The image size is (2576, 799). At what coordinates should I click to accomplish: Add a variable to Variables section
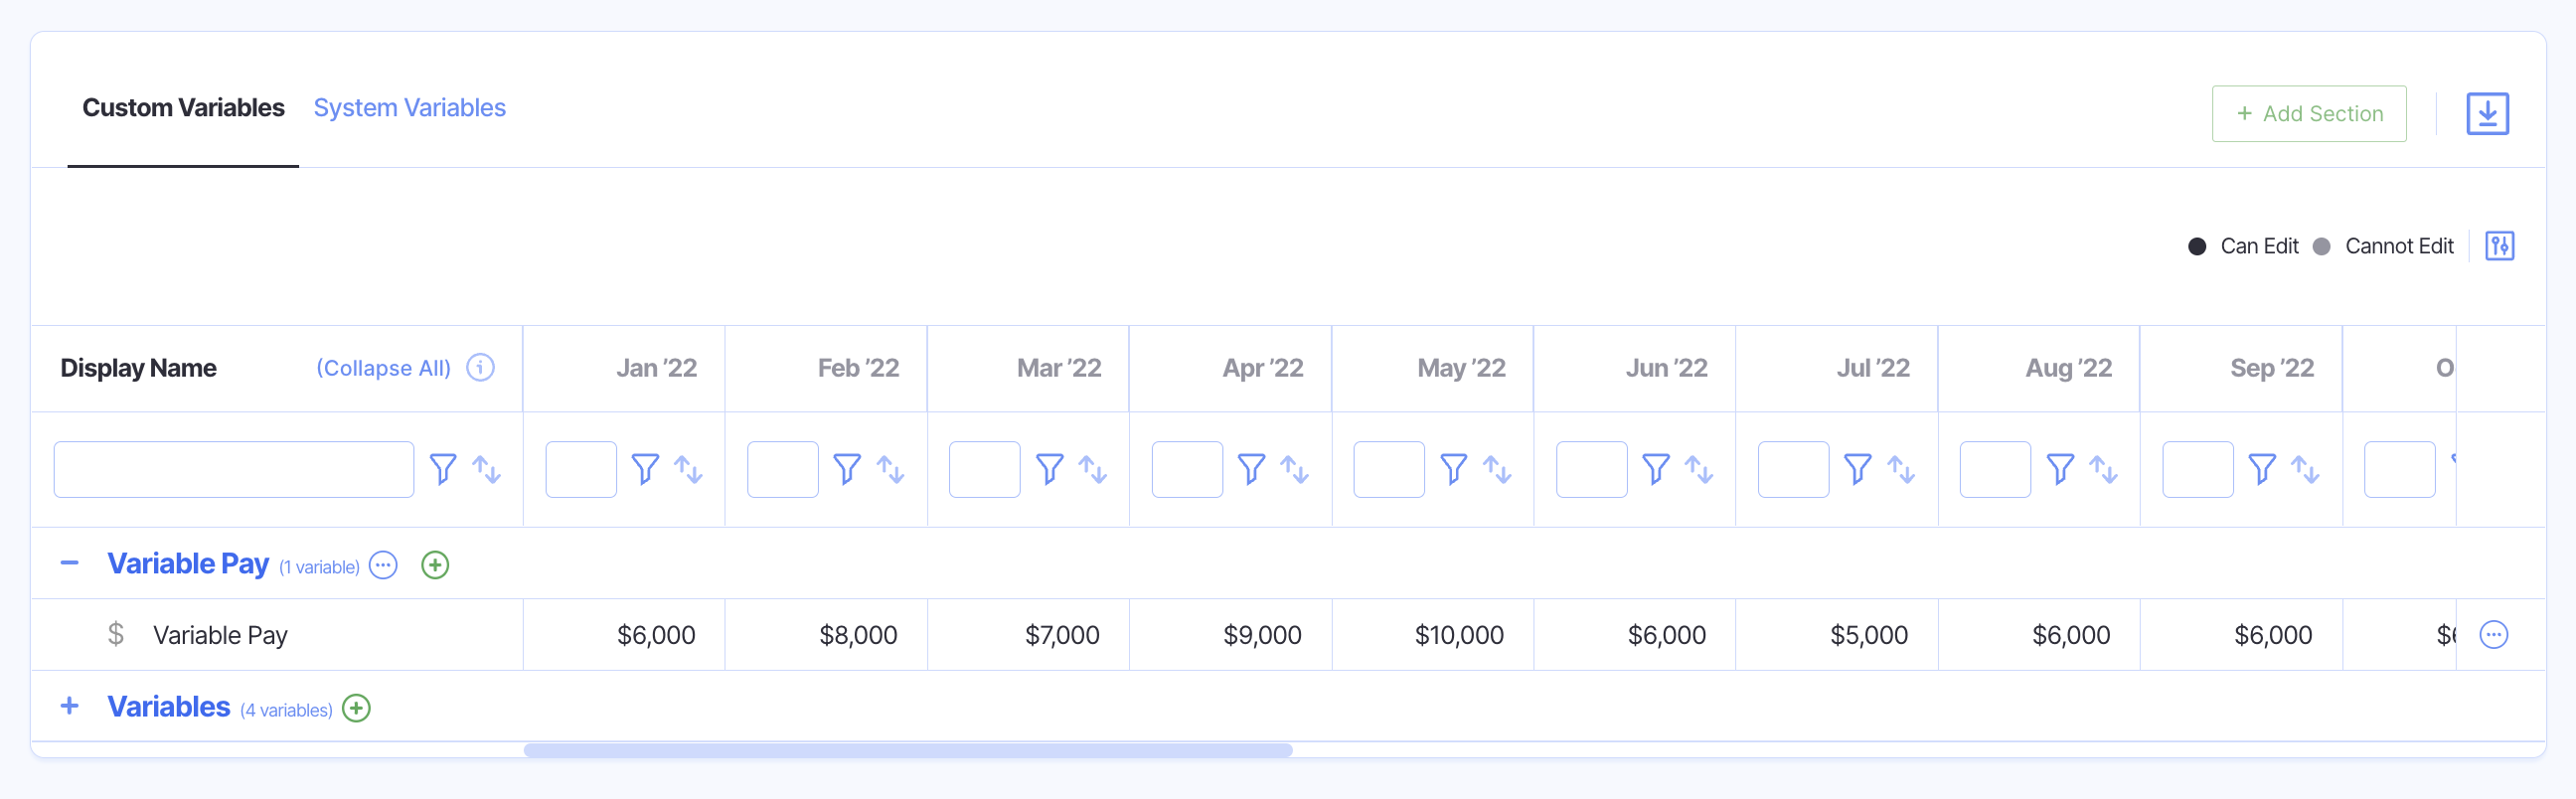click(356, 708)
